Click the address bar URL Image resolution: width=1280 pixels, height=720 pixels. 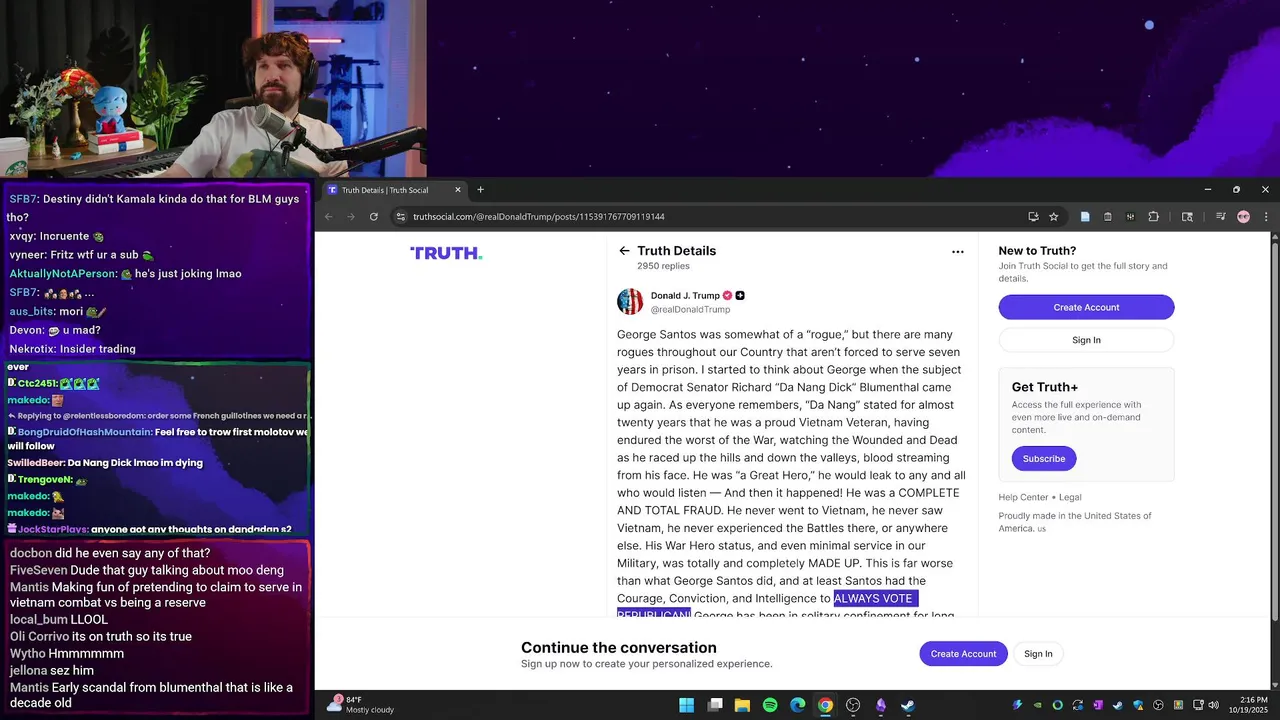click(539, 216)
